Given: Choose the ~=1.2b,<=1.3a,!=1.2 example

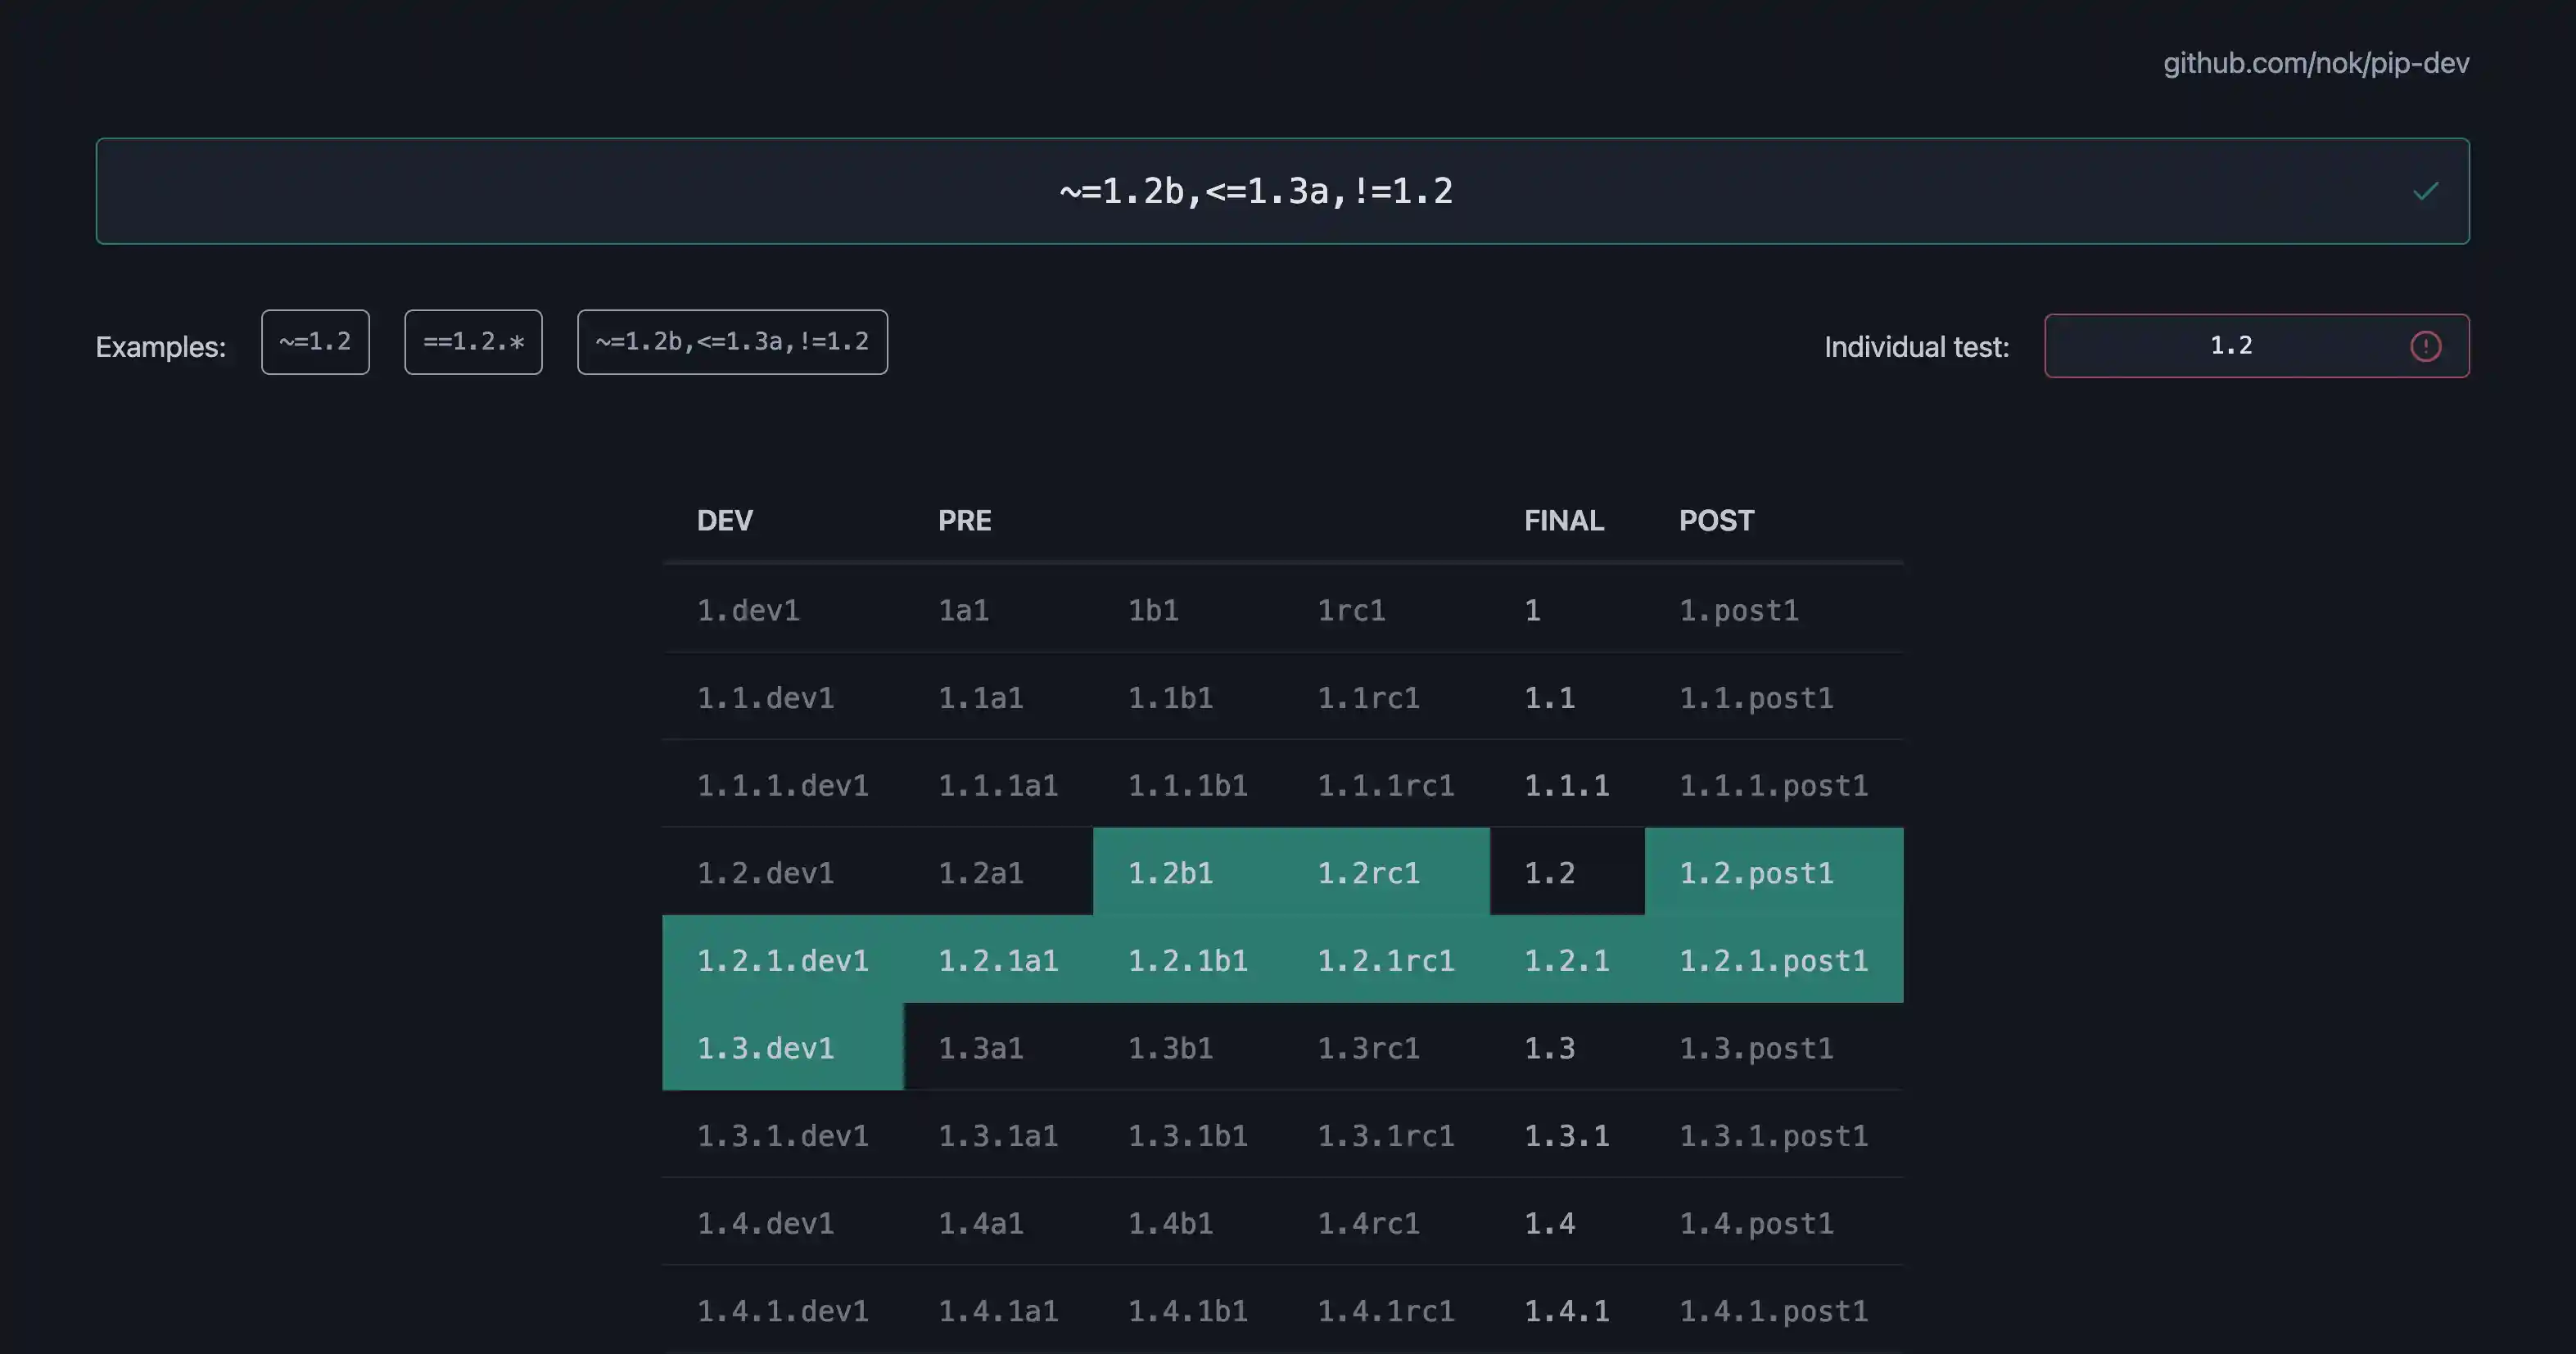Looking at the screenshot, I should coord(732,341).
